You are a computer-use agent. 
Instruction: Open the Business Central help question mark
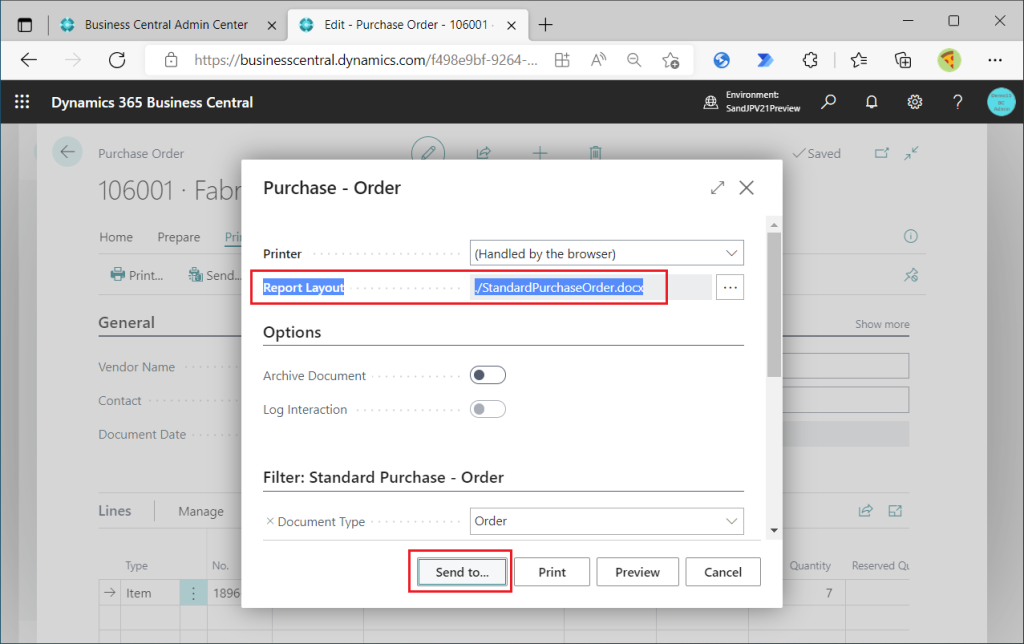click(957, 102)
